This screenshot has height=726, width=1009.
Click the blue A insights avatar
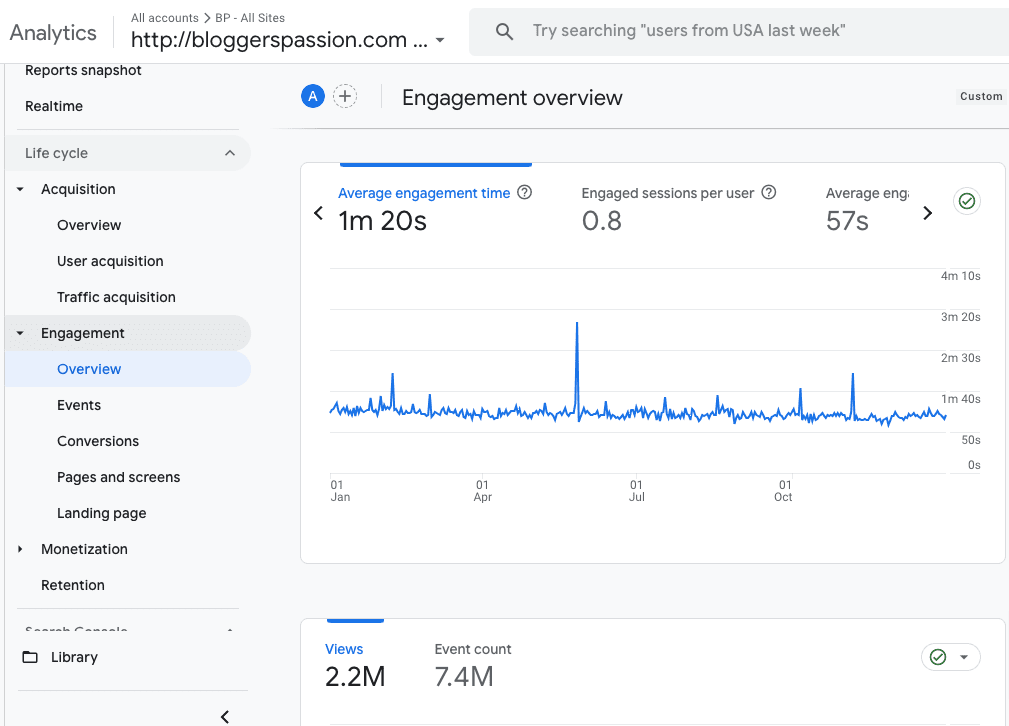pos(312,96)
